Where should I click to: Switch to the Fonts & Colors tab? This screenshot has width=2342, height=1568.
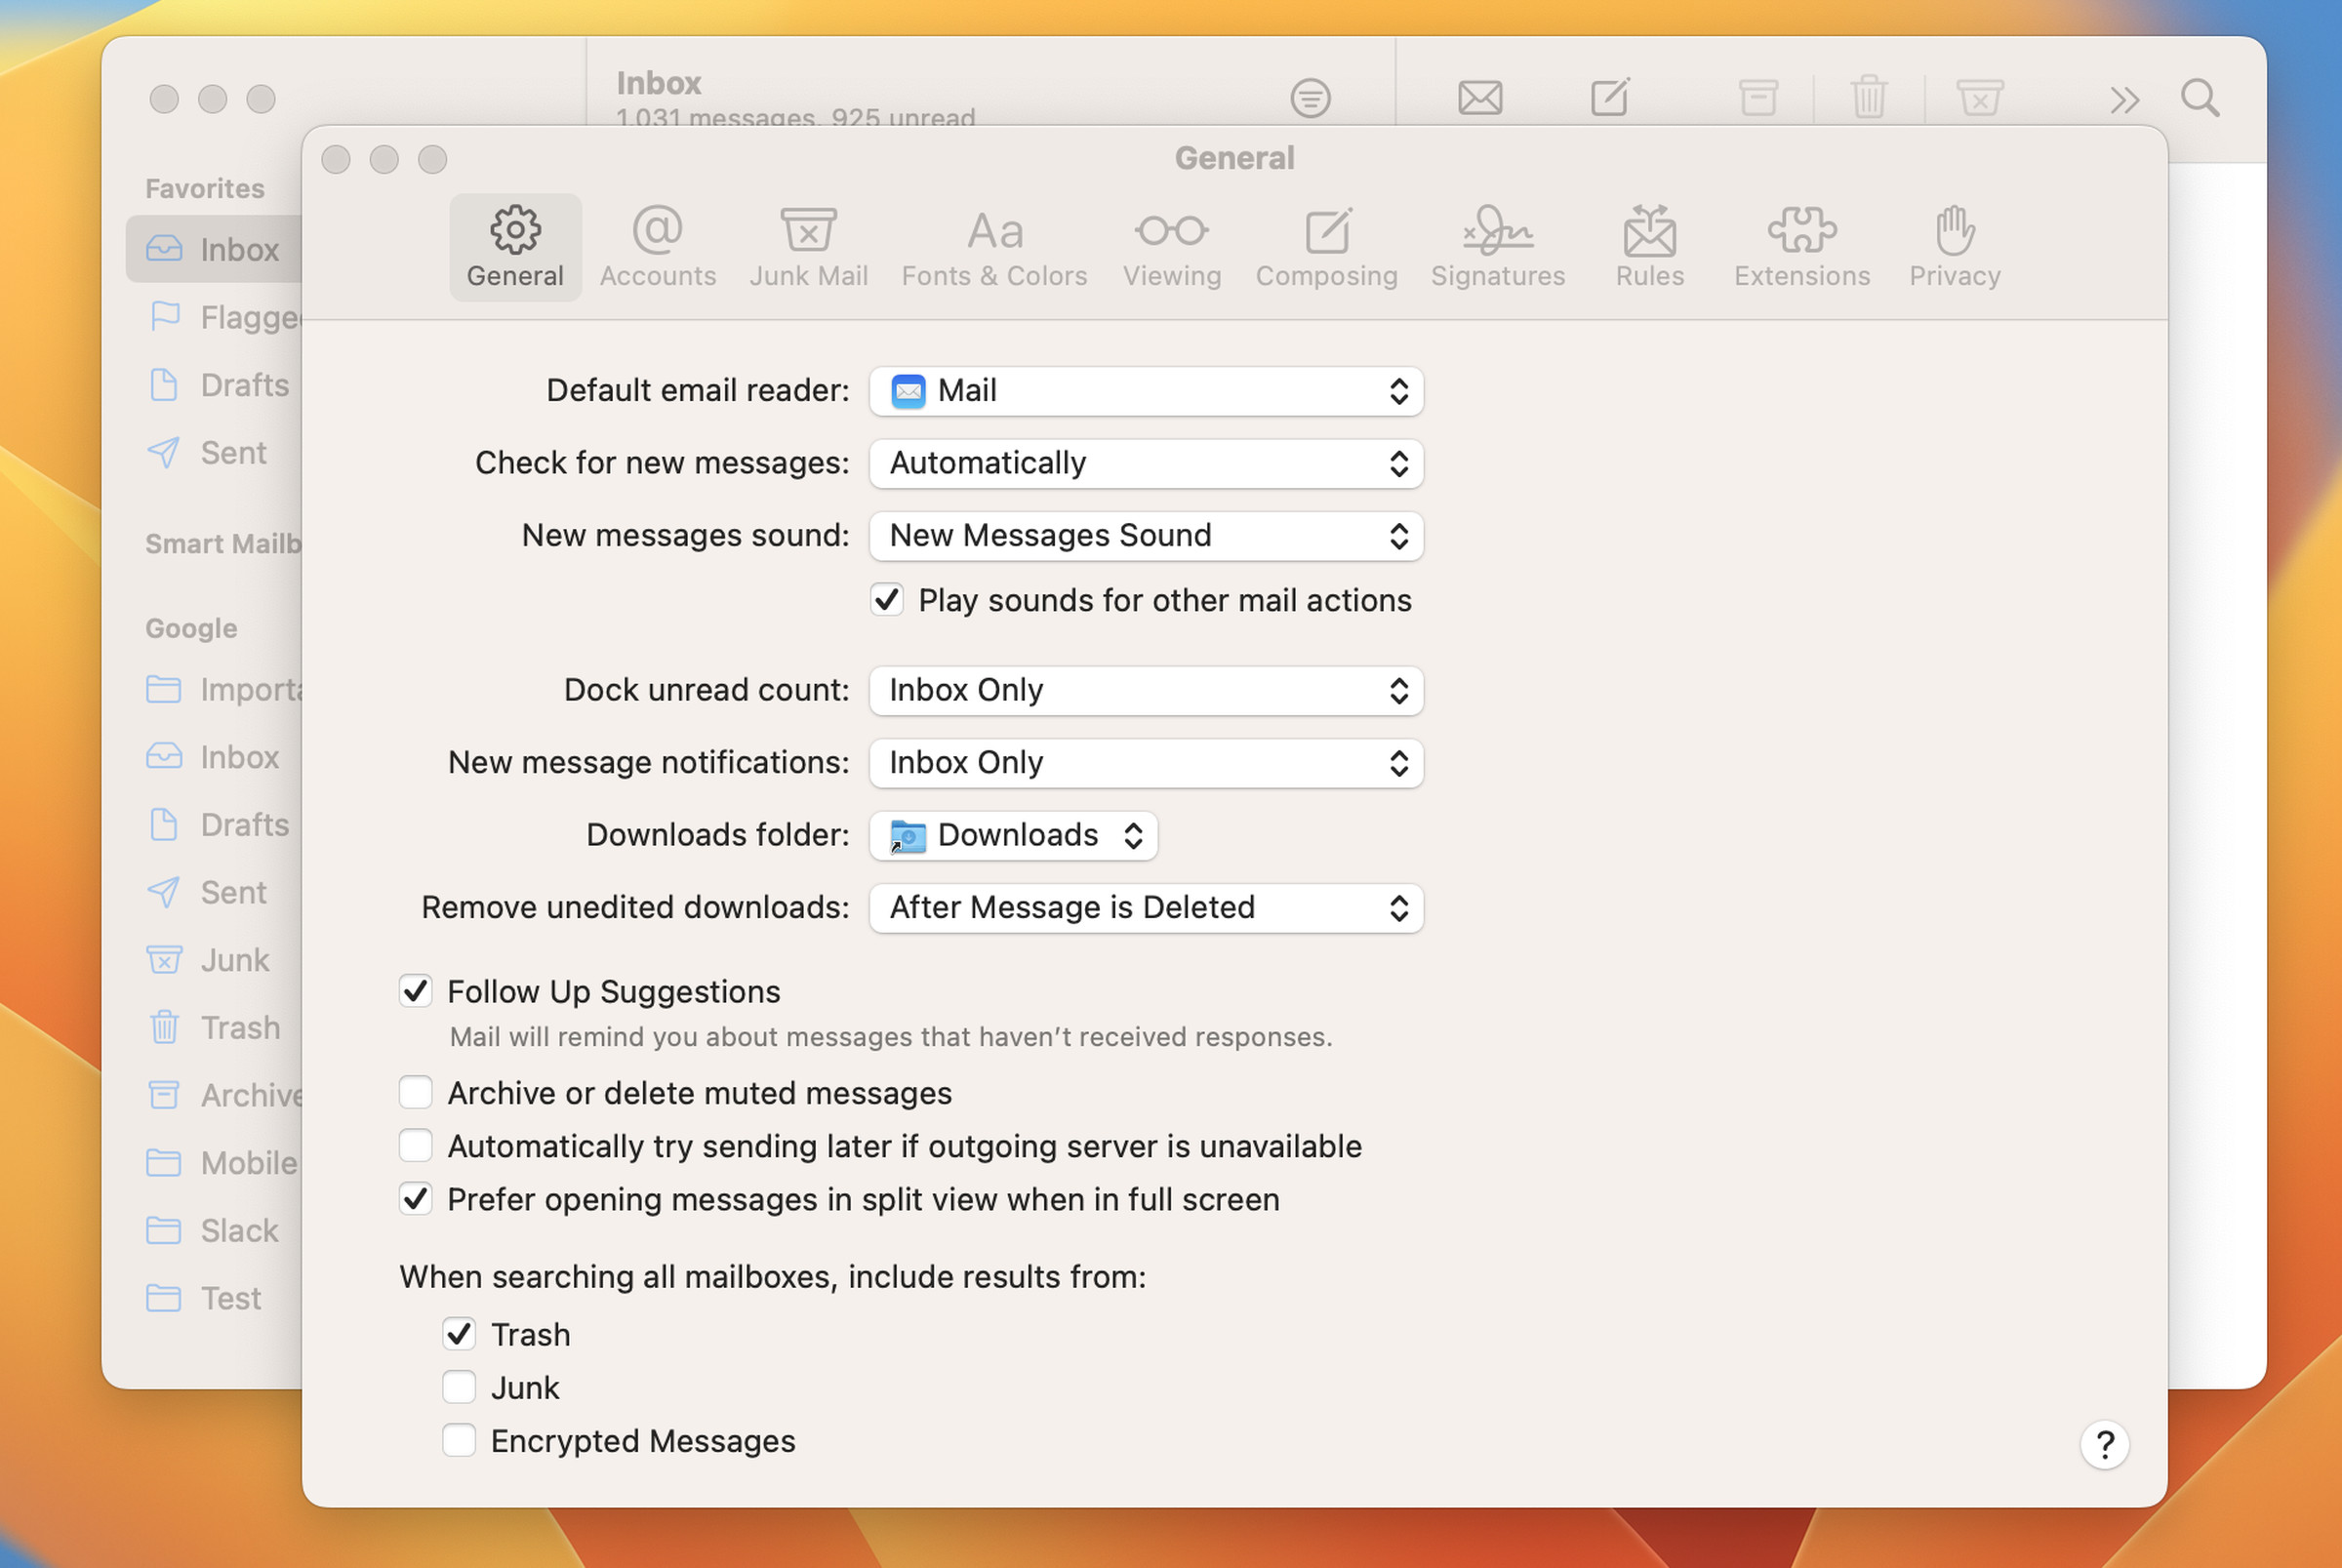click(x=993, y=247)
